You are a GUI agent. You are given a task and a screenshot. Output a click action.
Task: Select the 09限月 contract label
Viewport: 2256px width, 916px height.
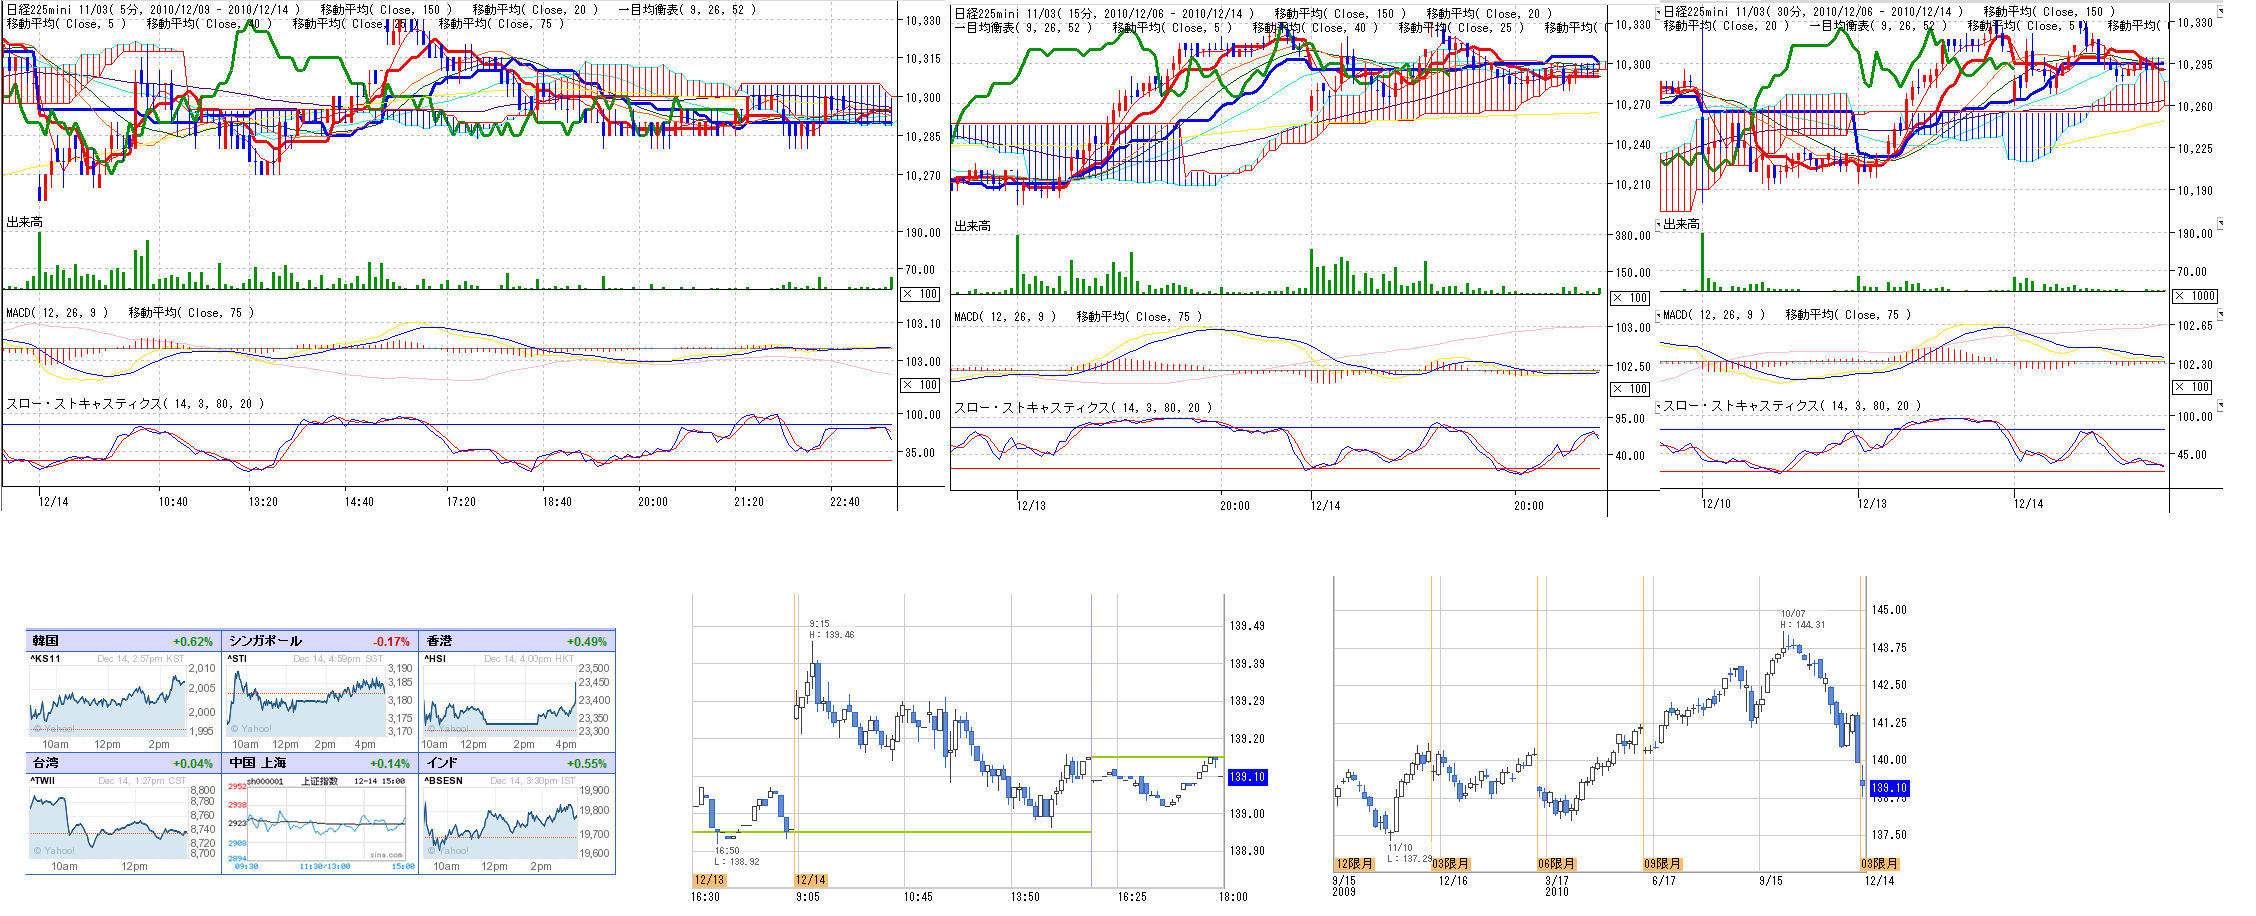pos(1662,864)
